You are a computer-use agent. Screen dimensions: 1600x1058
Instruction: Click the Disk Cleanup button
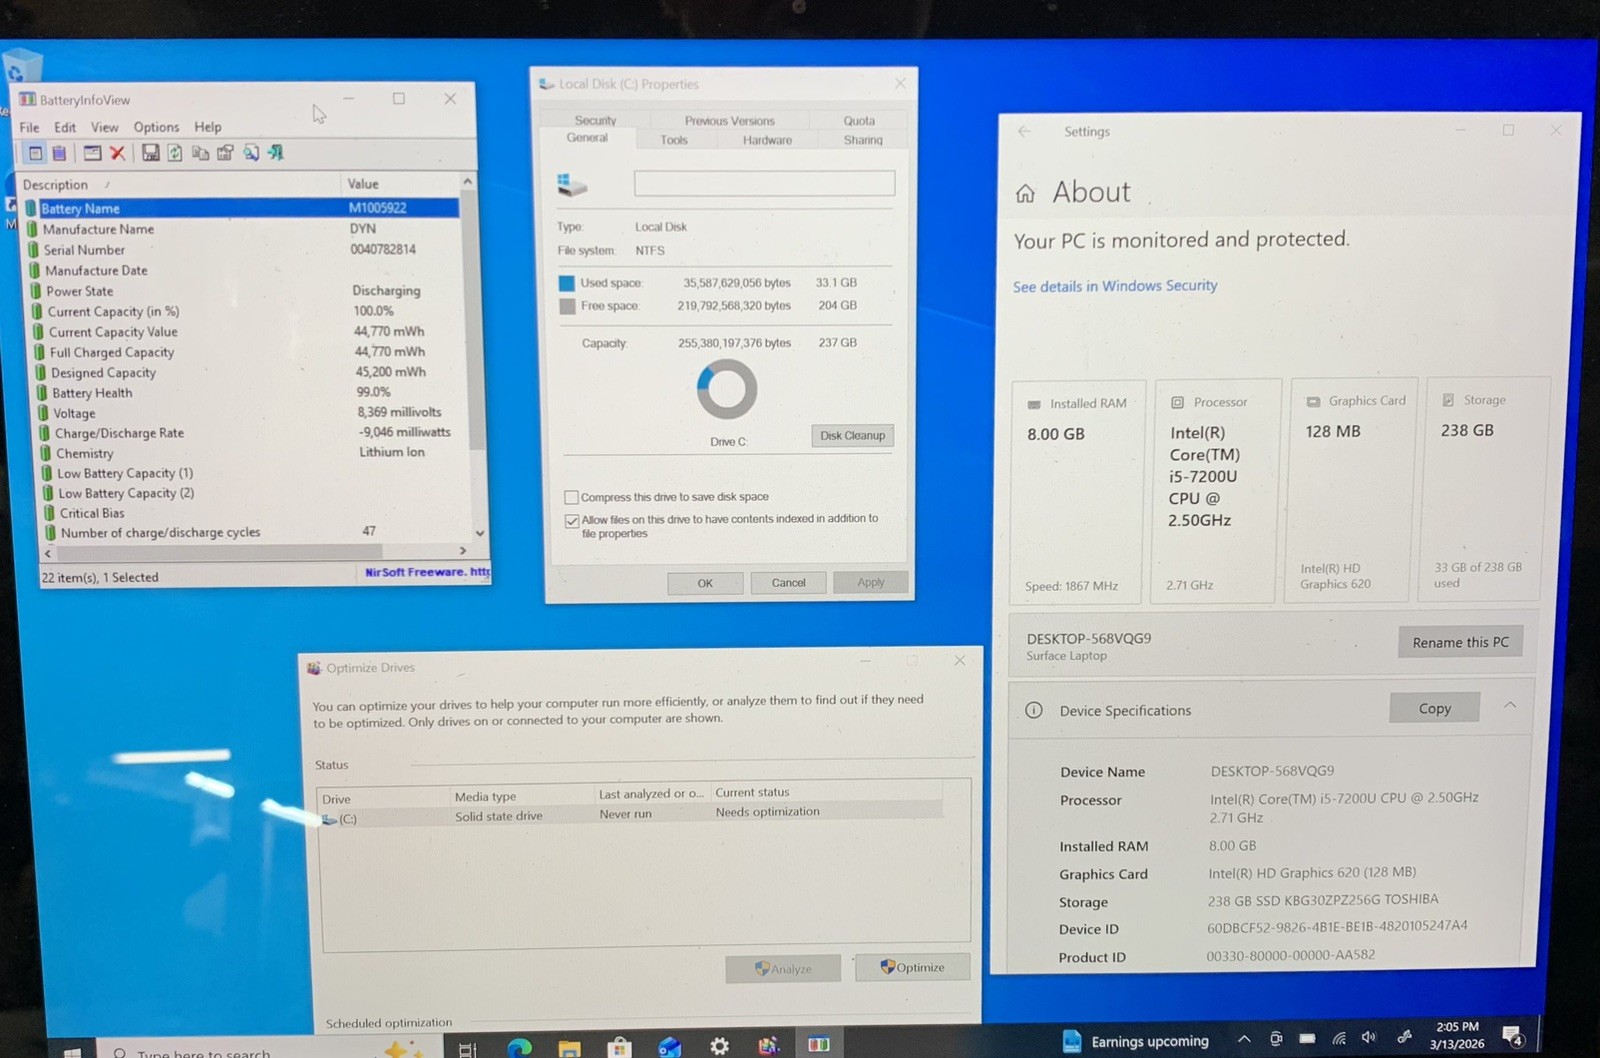tap(852, 436)
